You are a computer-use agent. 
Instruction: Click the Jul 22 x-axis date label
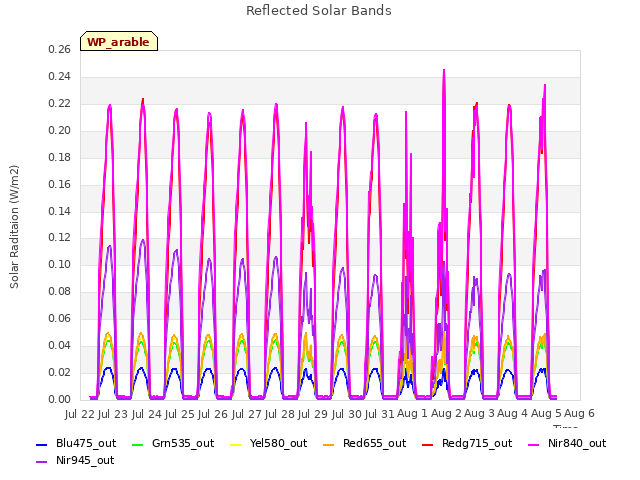click(x=80, y=414)
